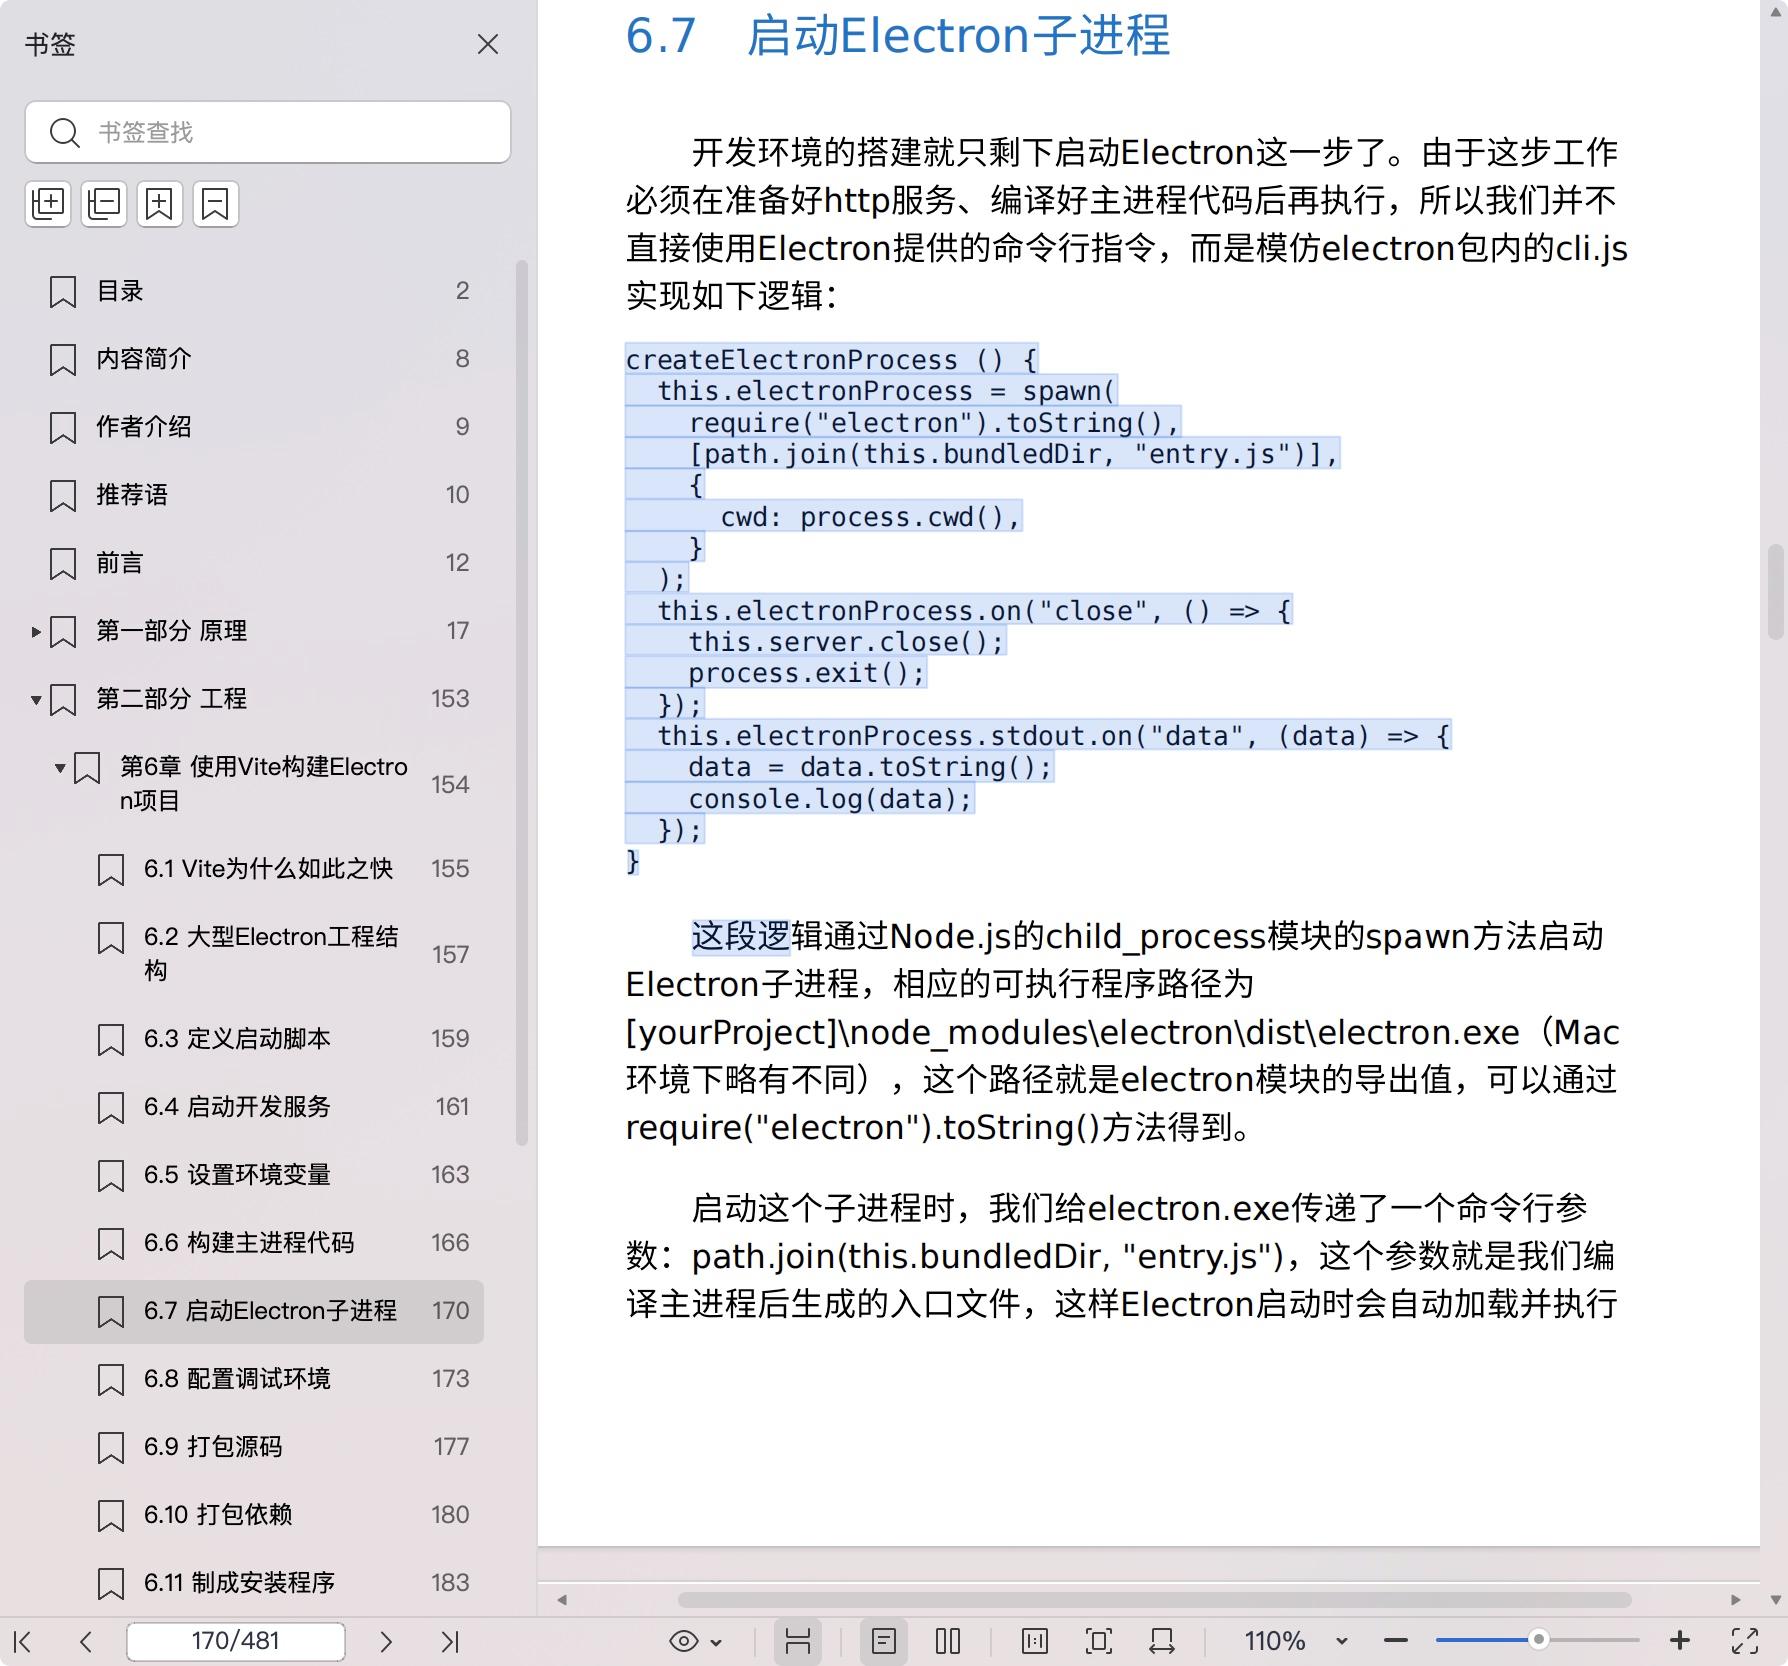The height and width of the screenshot is (1666, 1788).
Task: Open the 内容简介 bookmark
Action: pyautogui.click(x=254, y=359)
